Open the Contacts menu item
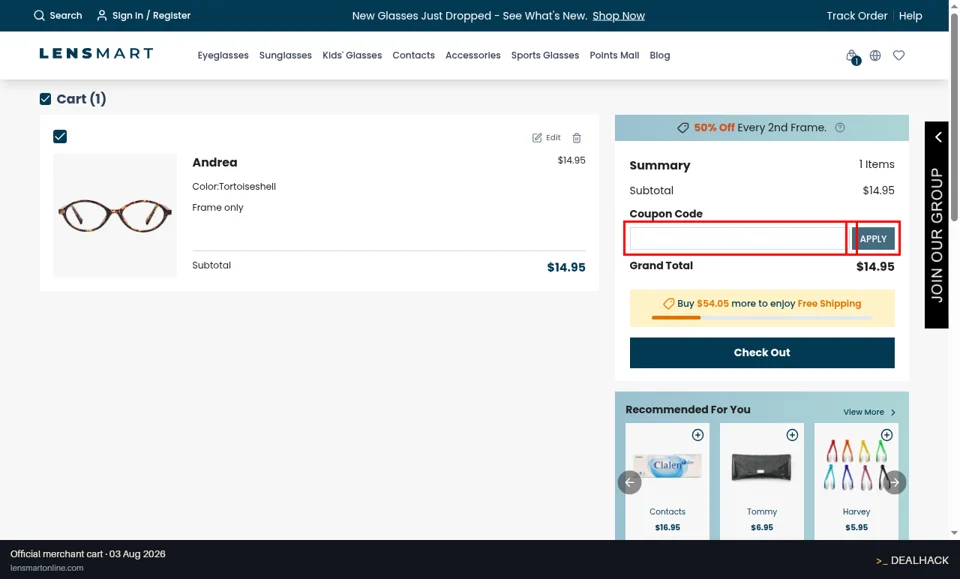The height and width of the screenshot is (579, 960). coord(413,55)
